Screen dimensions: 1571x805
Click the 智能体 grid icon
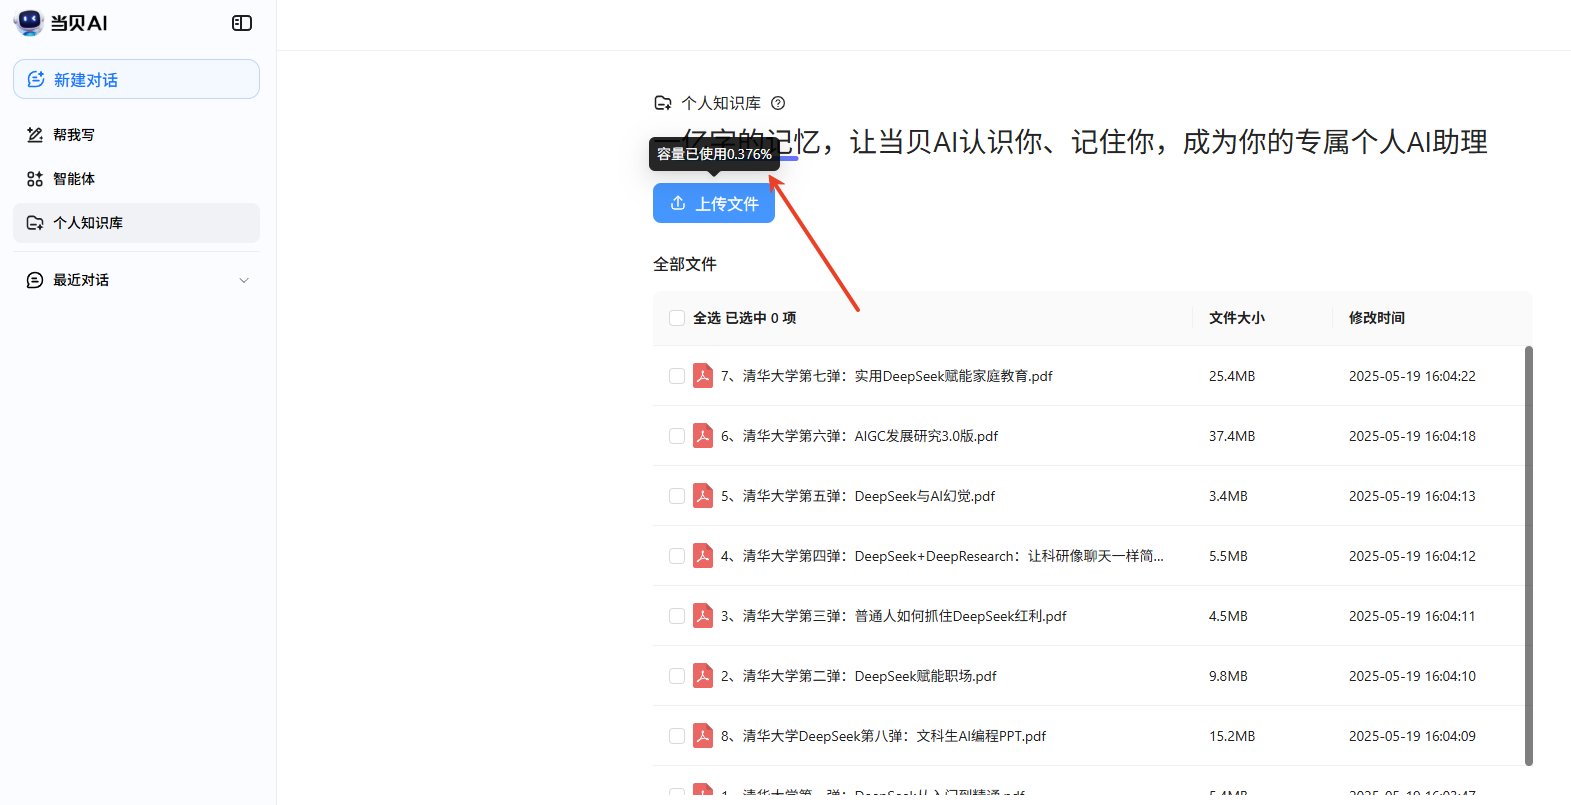coord(35,179)
